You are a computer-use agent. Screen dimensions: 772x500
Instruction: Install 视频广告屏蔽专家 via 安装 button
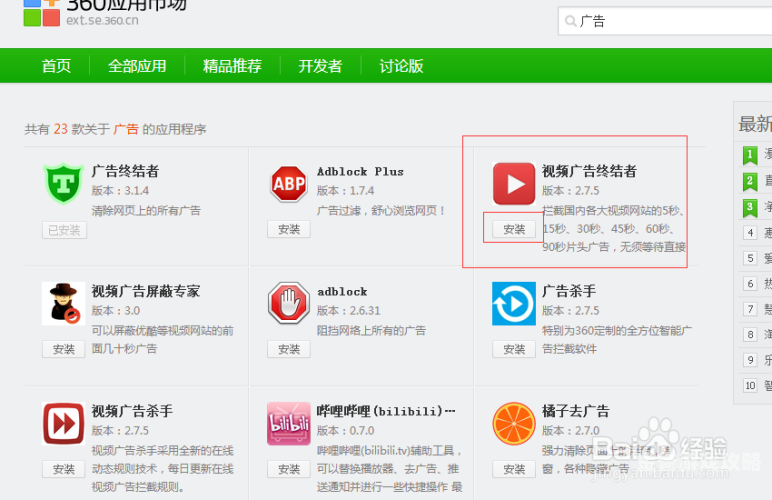coord(64,349)
